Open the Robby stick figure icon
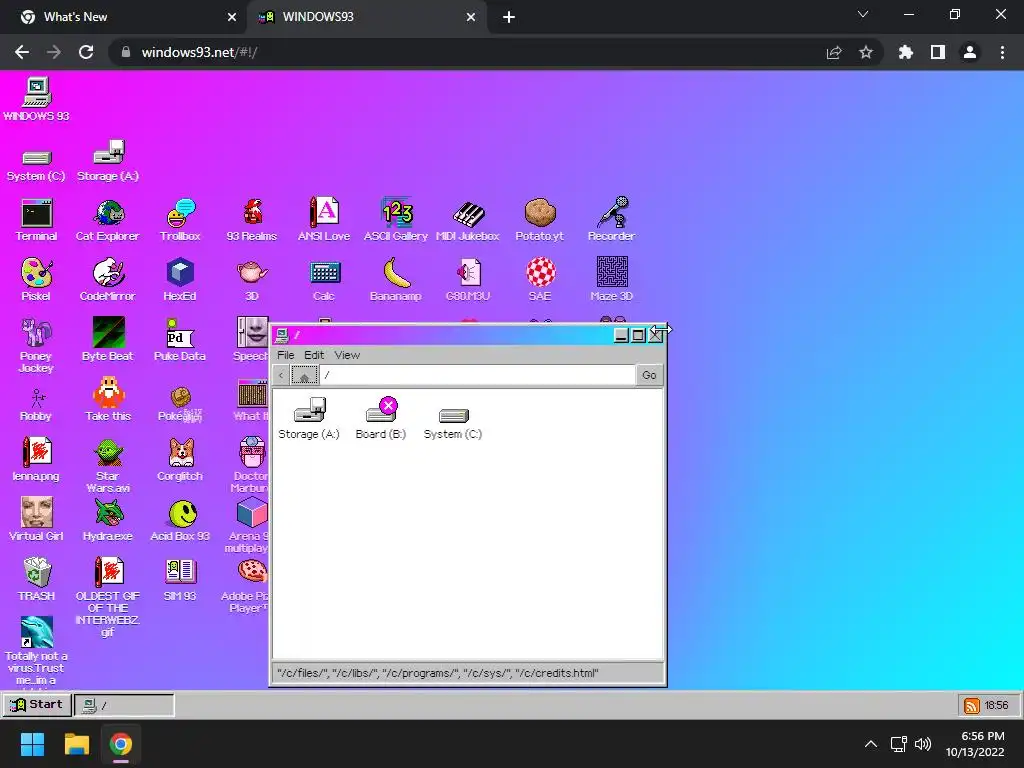1024x768 pixels. pos(37,405)
